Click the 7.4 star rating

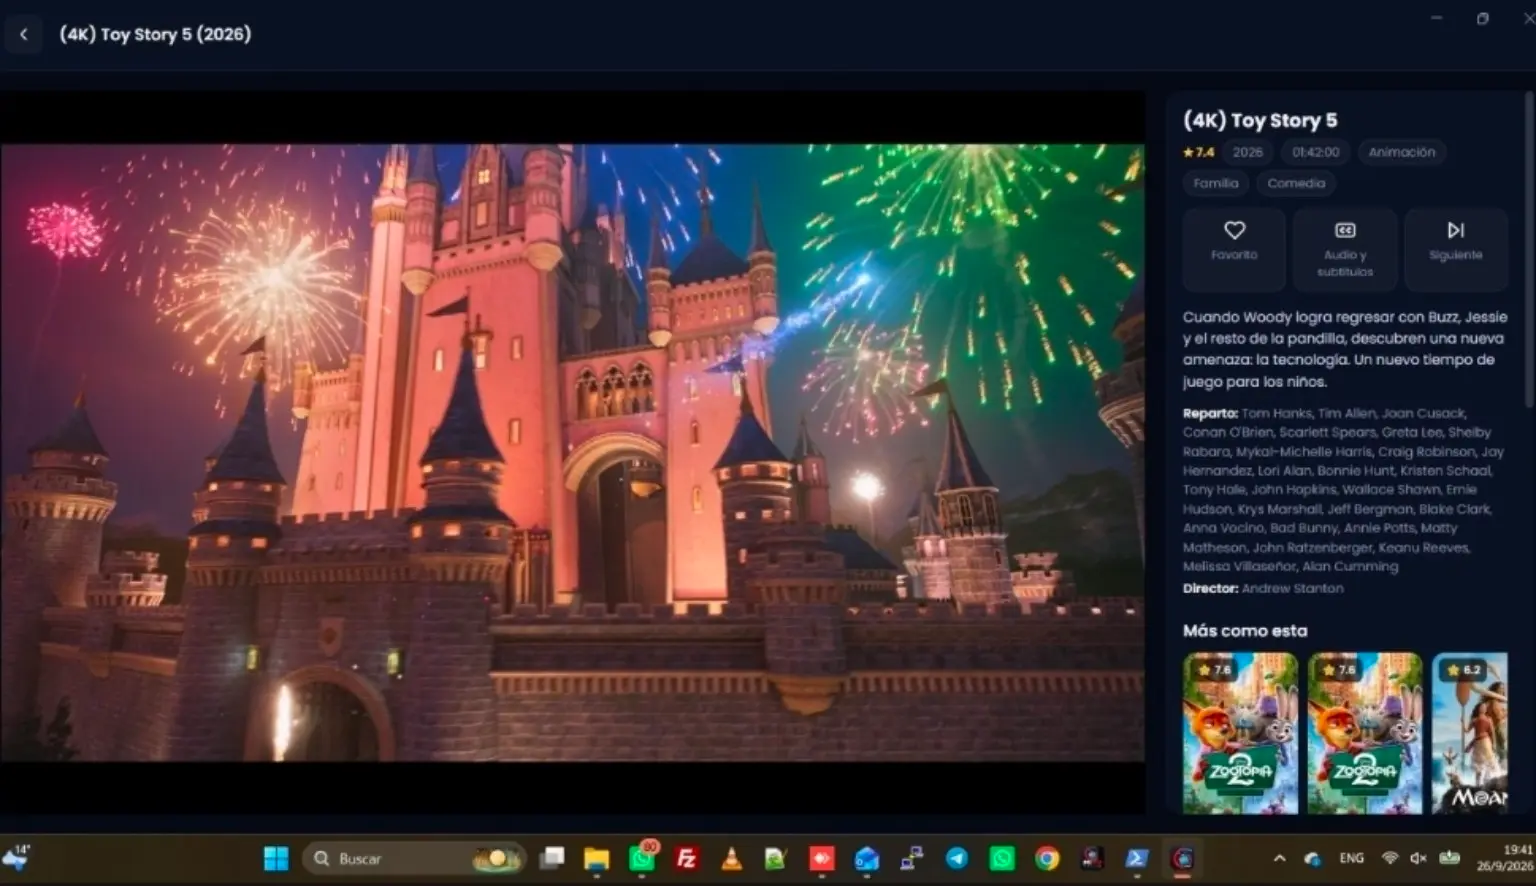coord(1198,152)
